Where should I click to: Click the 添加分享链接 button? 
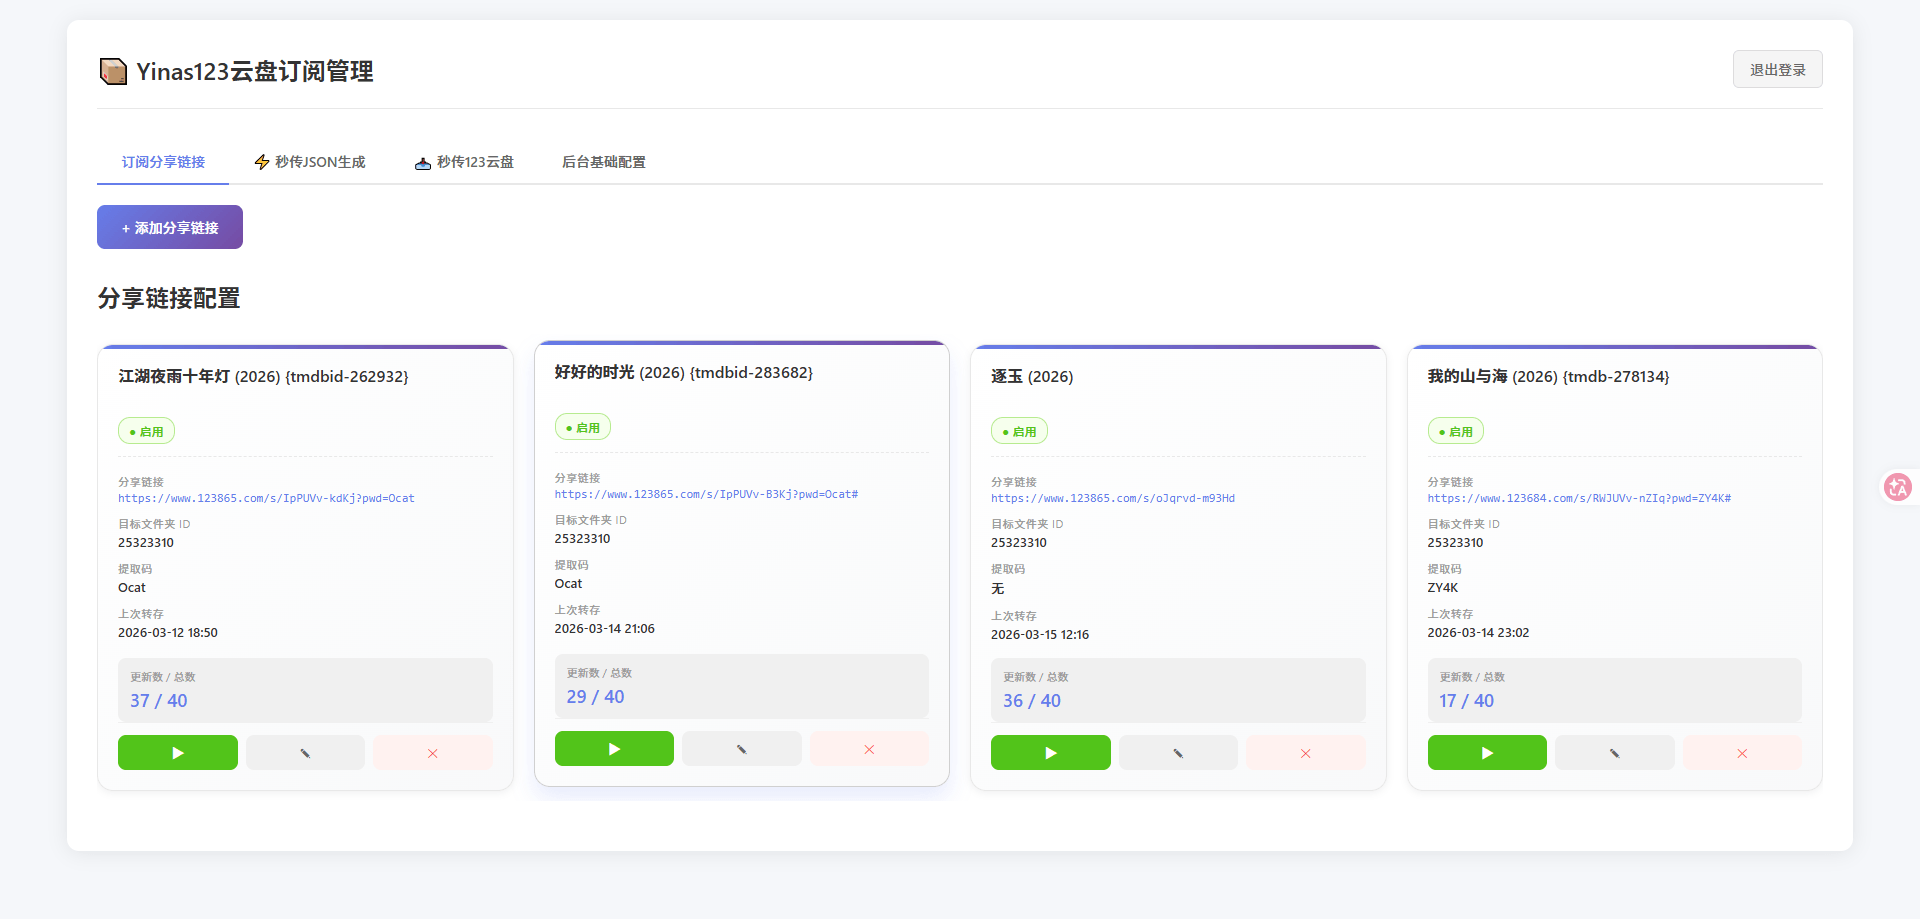tap(170, 227)
